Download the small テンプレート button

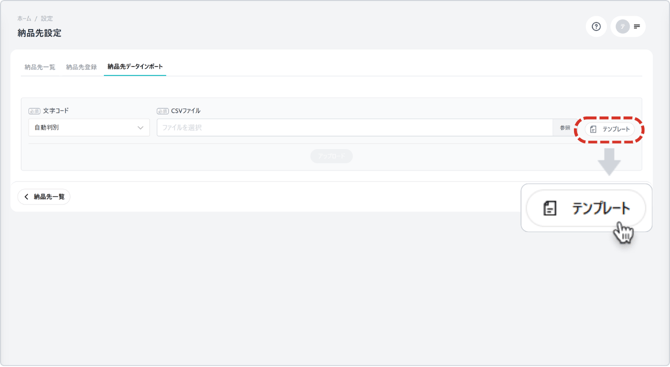609,129
